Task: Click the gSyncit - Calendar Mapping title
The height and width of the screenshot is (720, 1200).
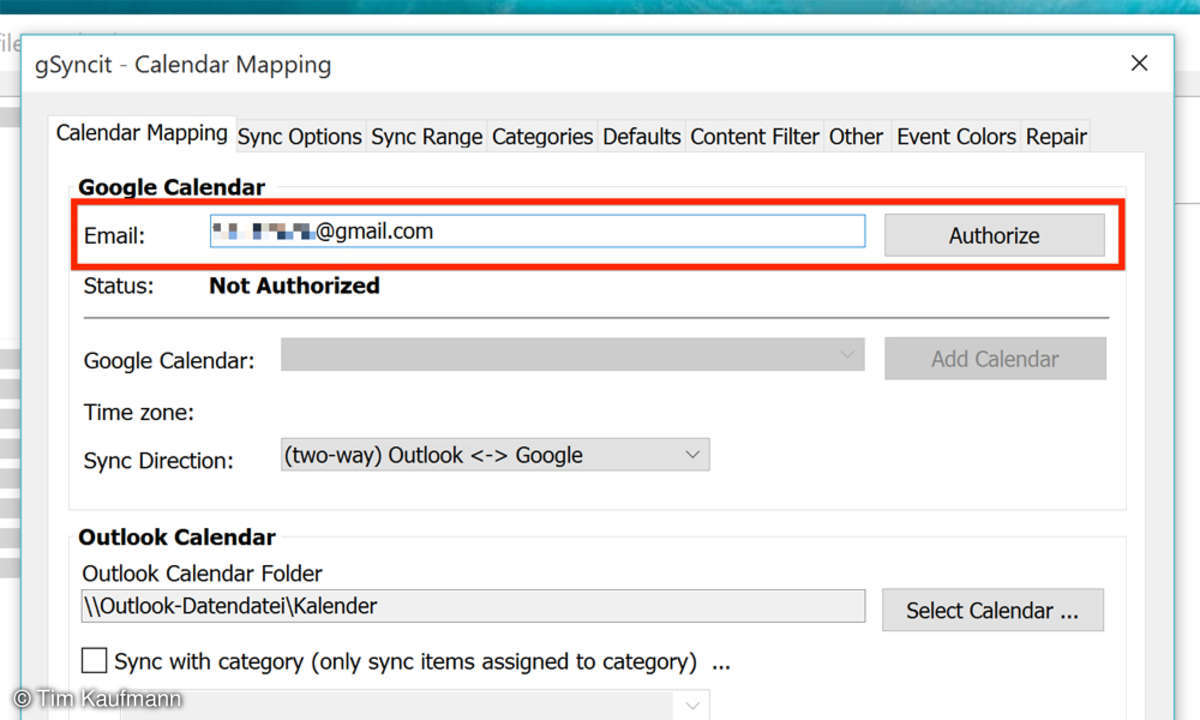Action: [183, 65]
